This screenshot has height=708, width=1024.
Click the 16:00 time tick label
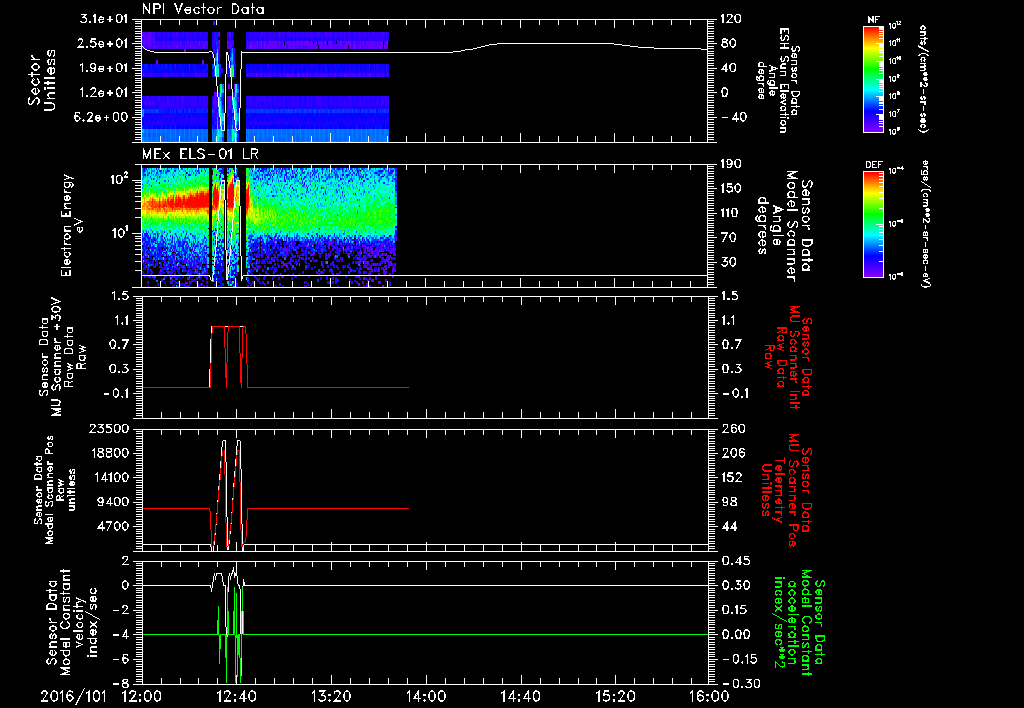(x=709, y=696)
